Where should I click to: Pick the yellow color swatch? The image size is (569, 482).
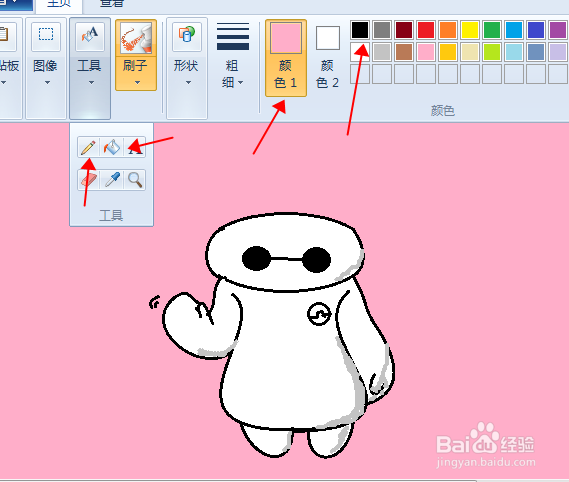tap(470, 30)
